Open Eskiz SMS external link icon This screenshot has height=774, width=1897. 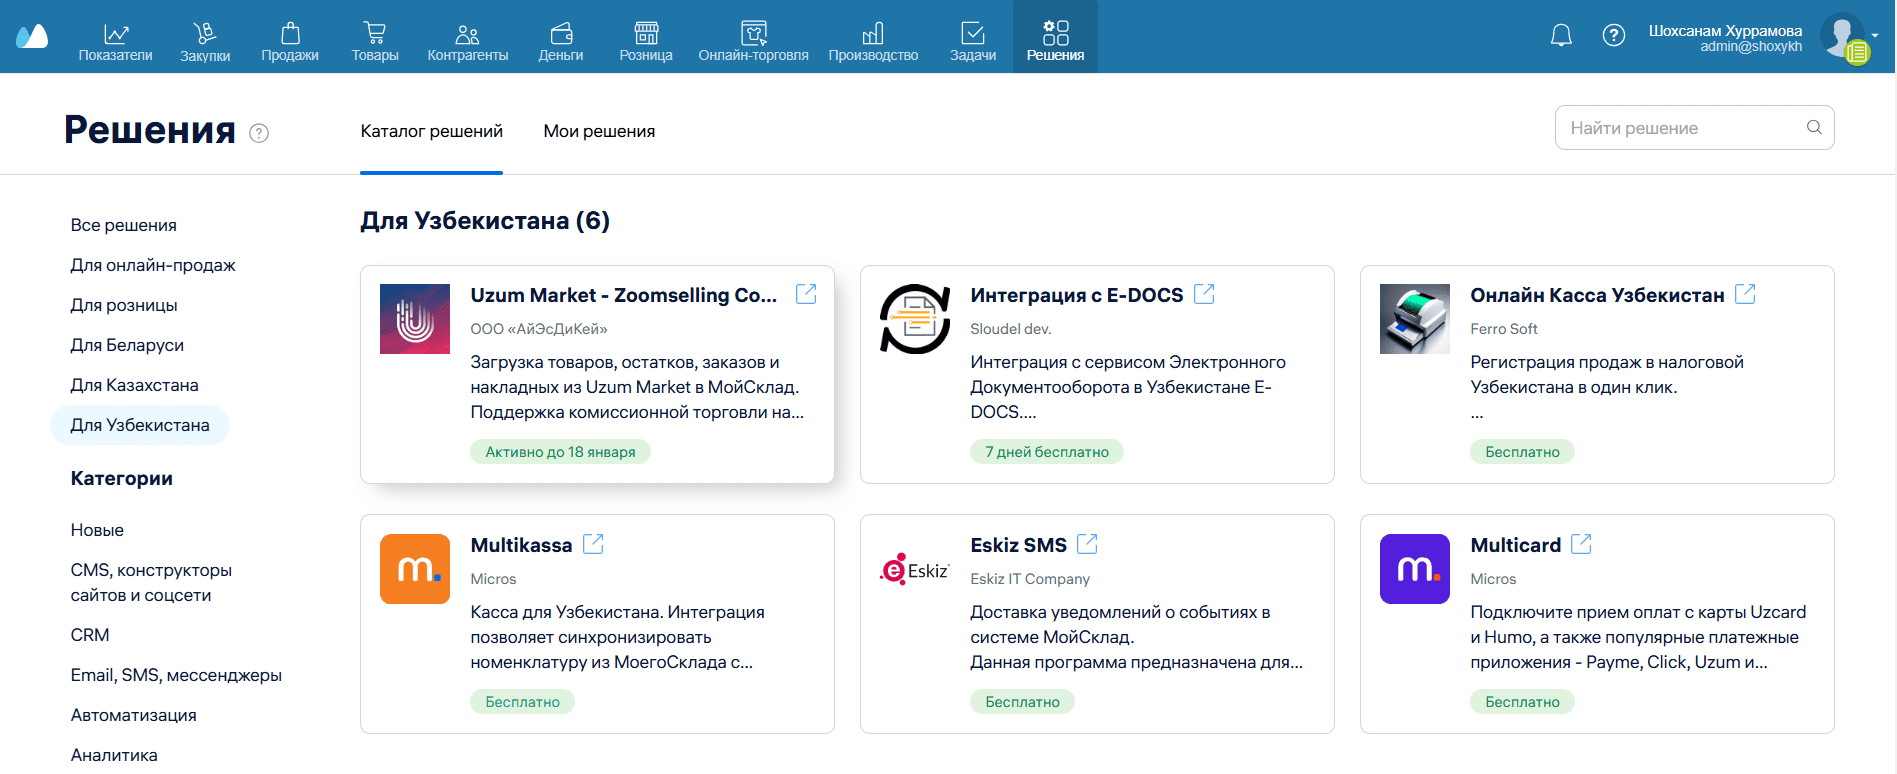(1087, 544)
